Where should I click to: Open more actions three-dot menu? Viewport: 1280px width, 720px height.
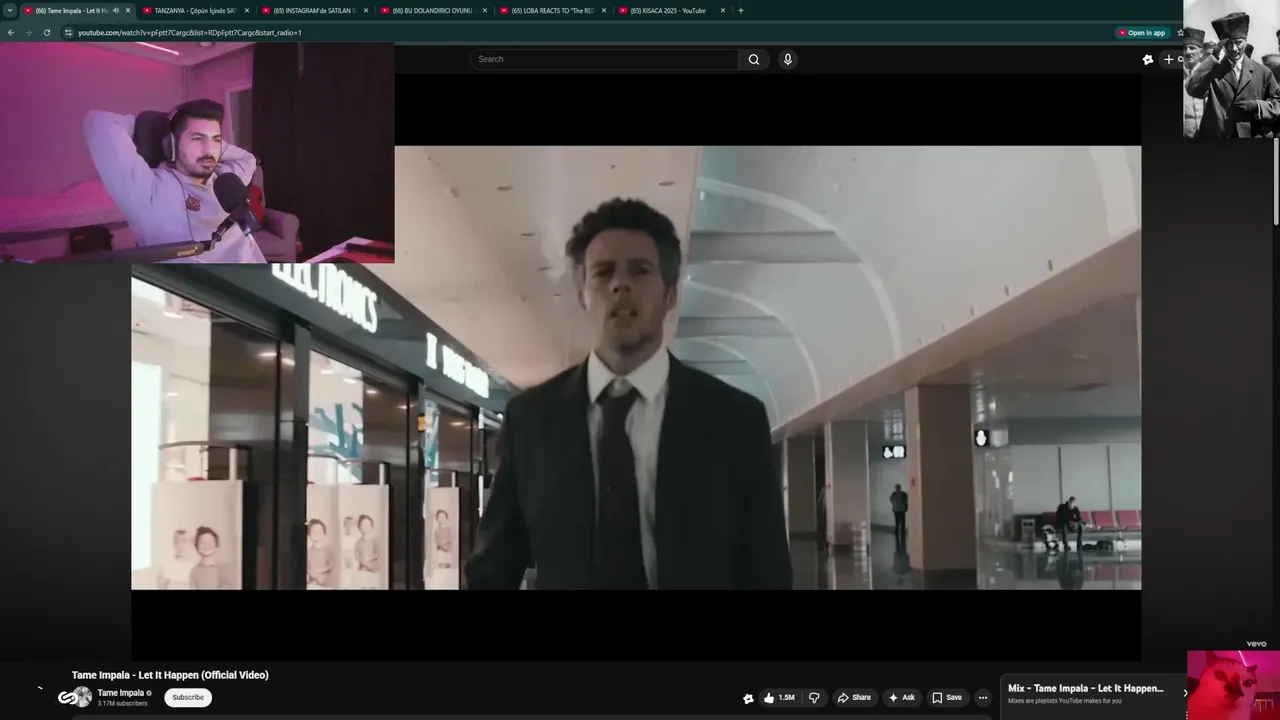point(983,698)
